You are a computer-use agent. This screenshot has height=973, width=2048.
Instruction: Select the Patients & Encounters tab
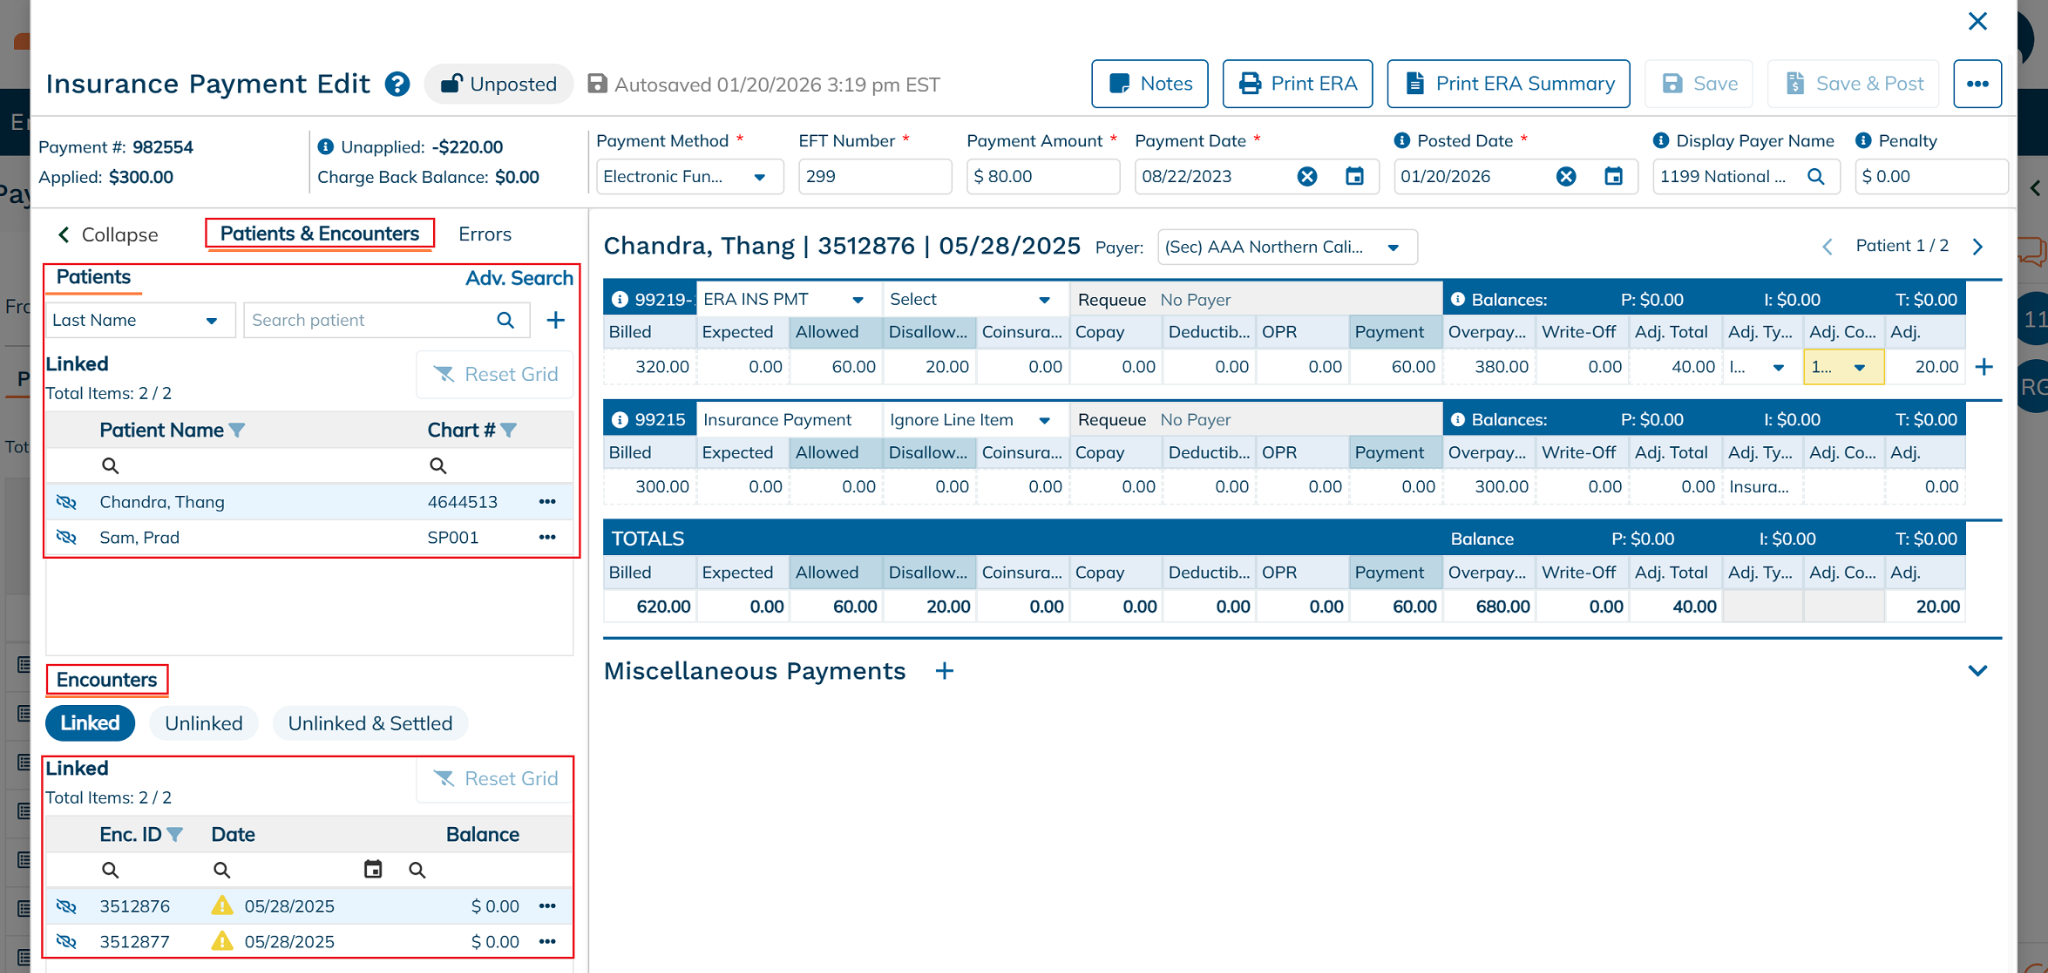(x=319, y=234)
